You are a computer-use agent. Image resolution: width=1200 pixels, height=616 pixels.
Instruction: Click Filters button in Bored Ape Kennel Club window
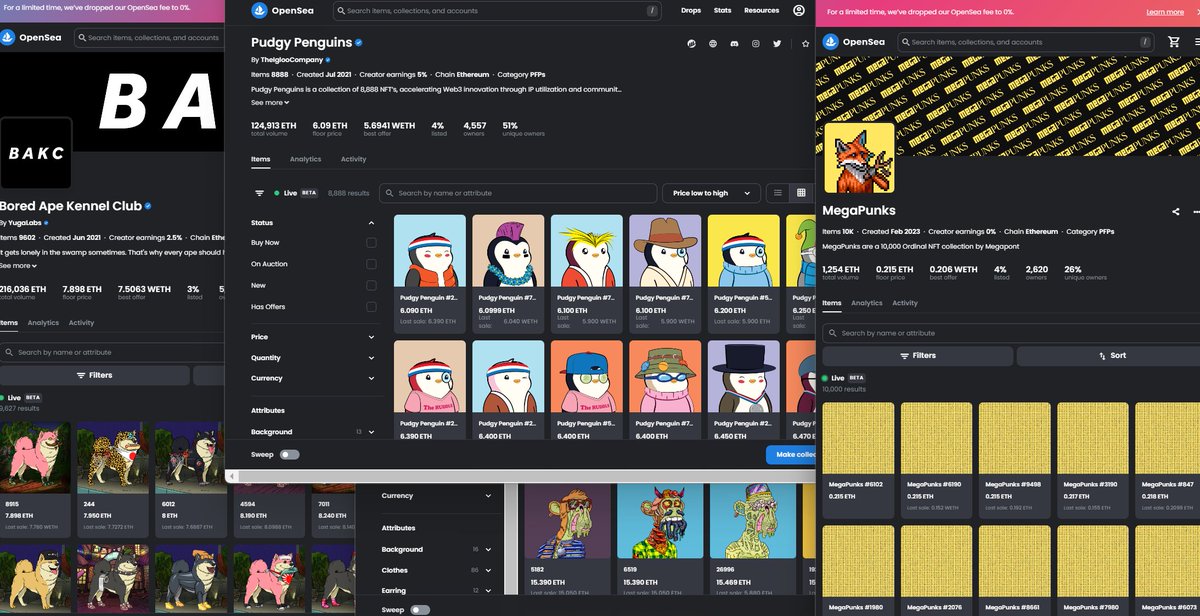pyautogui.click(x=94, y=375)
